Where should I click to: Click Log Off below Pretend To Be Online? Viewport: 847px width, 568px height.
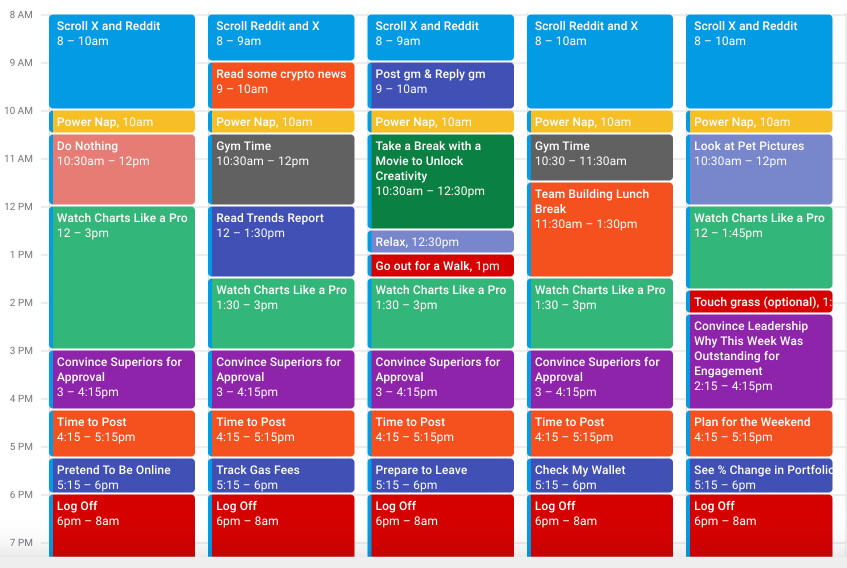(x=122, y=526)
